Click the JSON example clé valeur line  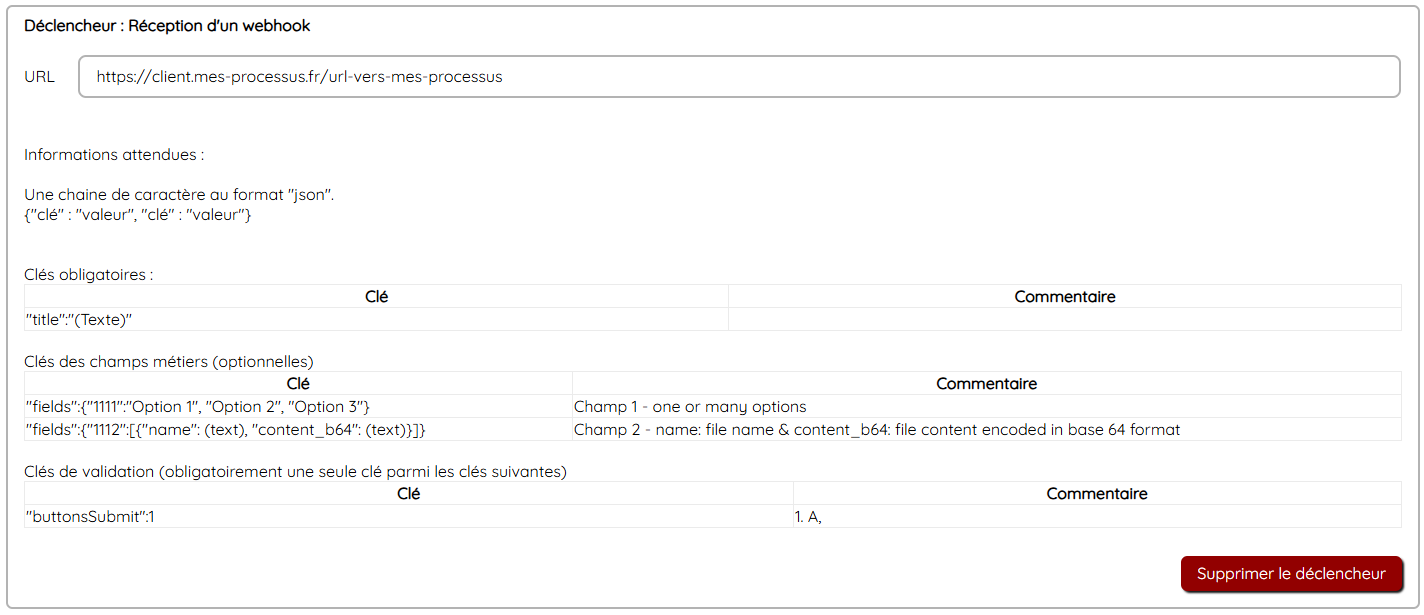[138, 215]
